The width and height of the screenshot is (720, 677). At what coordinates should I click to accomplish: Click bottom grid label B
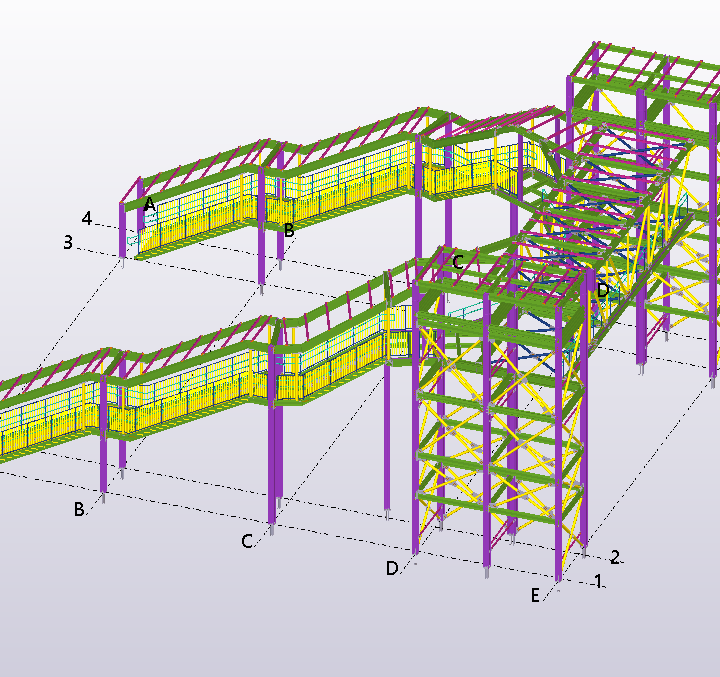(78, 509)
